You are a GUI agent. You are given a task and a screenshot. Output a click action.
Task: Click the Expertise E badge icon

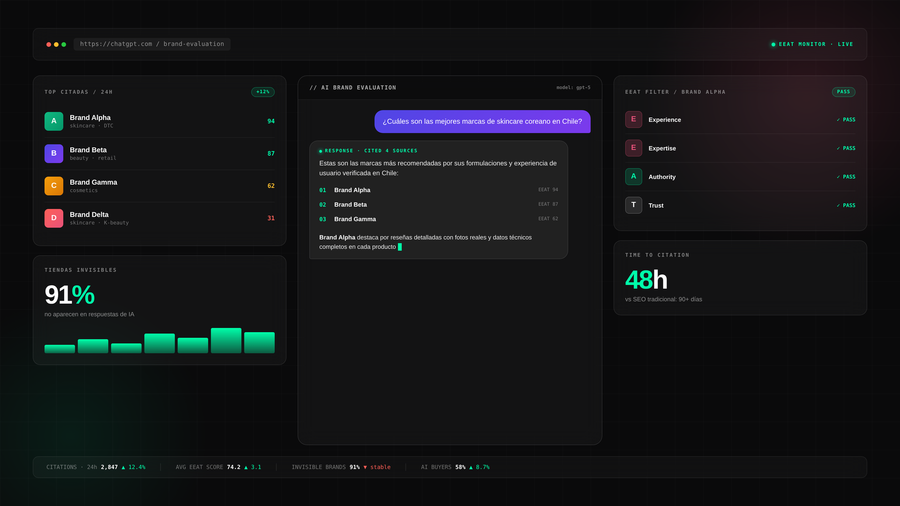point(633,148)
